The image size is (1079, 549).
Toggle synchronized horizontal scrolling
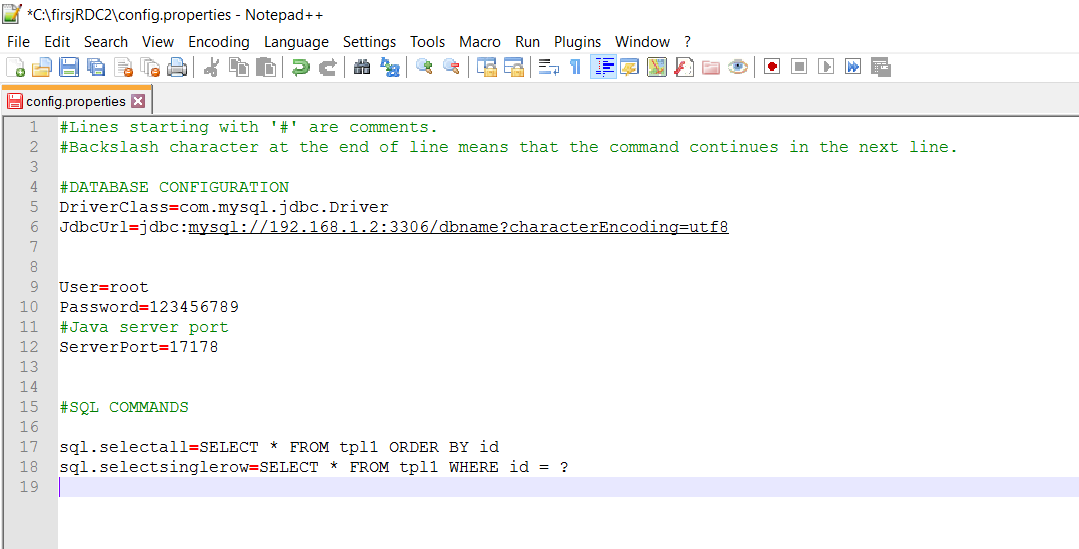514,67
